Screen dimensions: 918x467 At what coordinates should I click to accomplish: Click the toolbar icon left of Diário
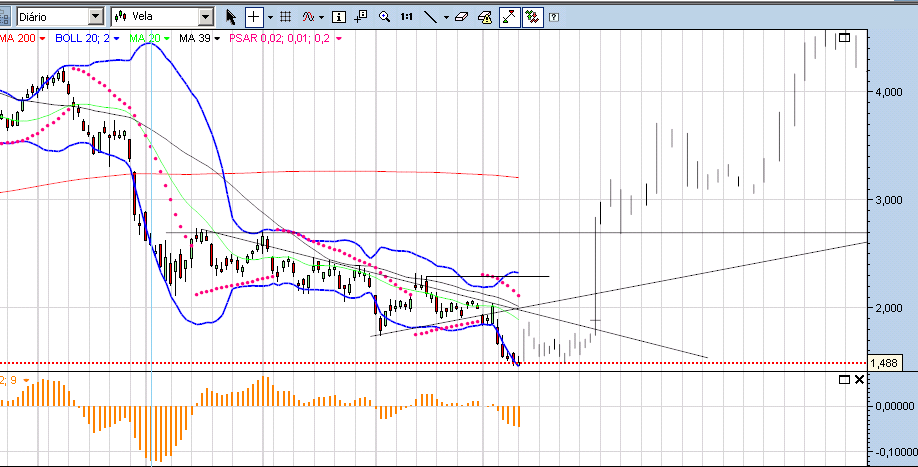tap(4, 16)
